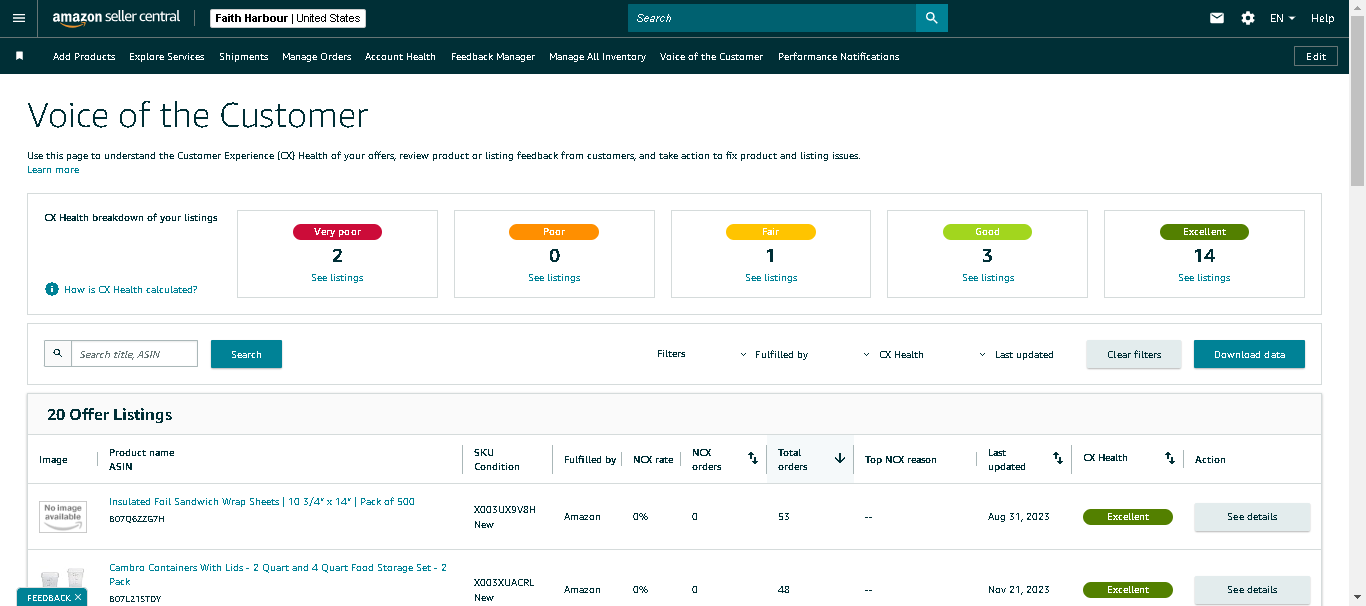
Task: Click the search magnifier button in header
Action: [931, 18]
